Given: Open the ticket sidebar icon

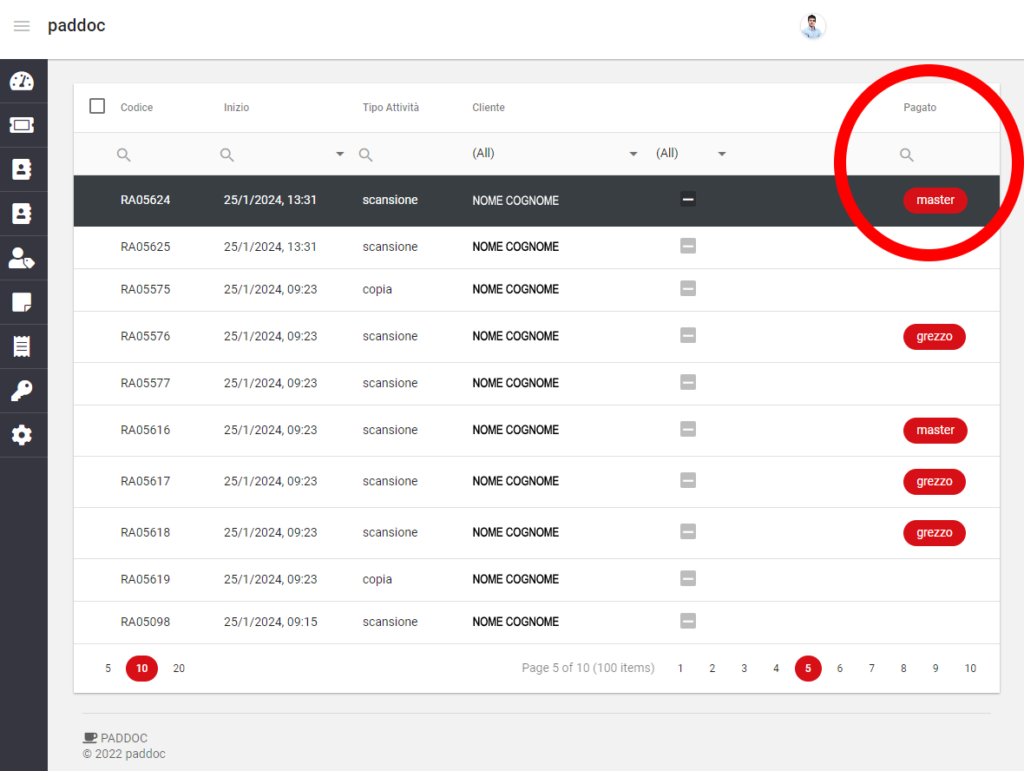Looking at the screenshot, I should pyautogui.click(x=22, y=125).
